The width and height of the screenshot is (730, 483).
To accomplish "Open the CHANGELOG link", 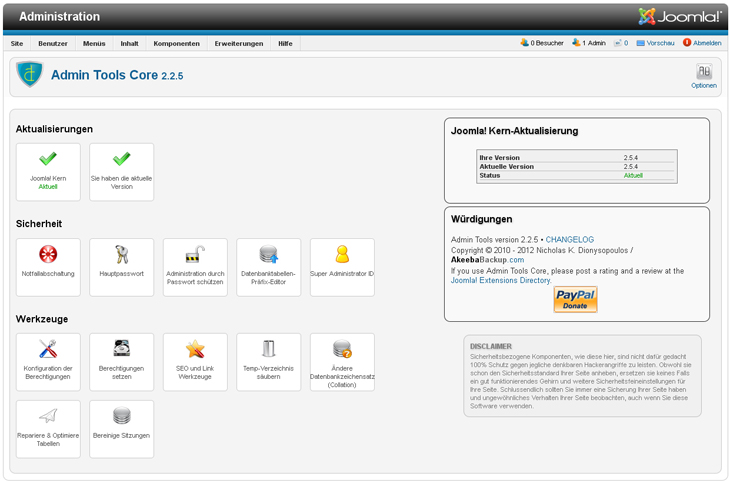I will click(569, 239).
